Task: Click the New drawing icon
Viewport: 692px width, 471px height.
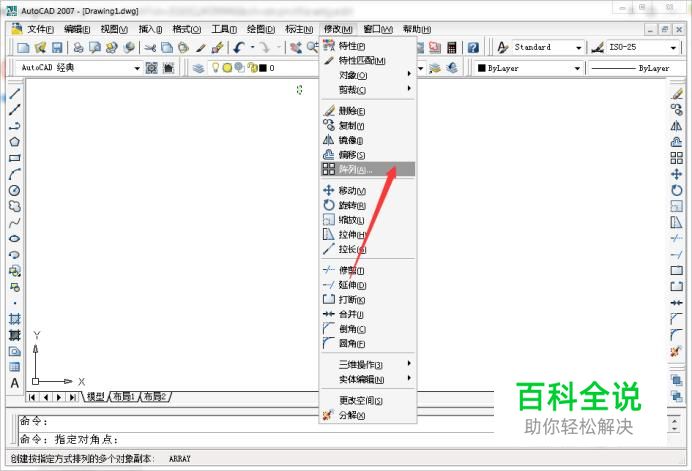Action: point(23,47)
